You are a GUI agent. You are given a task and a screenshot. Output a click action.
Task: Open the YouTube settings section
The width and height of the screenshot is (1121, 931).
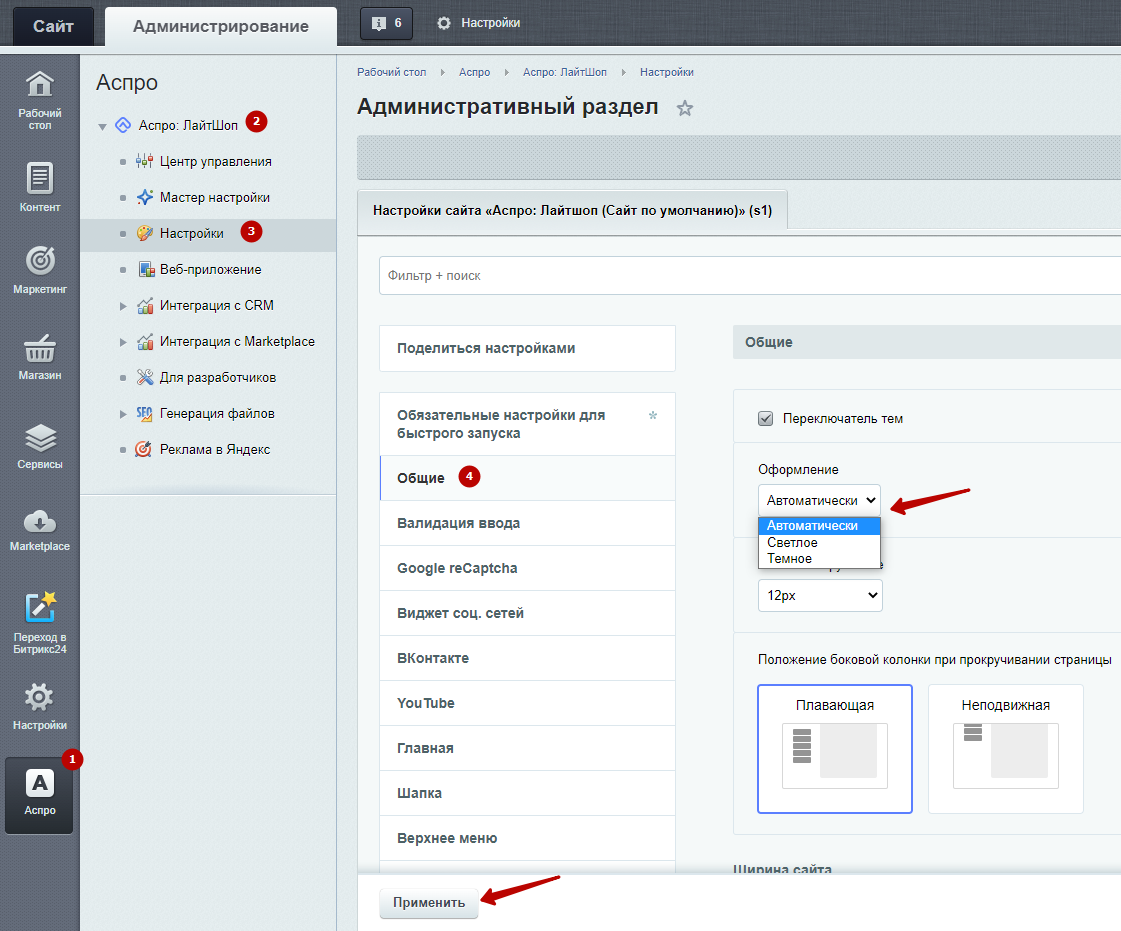pyautogui.click(x=528, y=704)
